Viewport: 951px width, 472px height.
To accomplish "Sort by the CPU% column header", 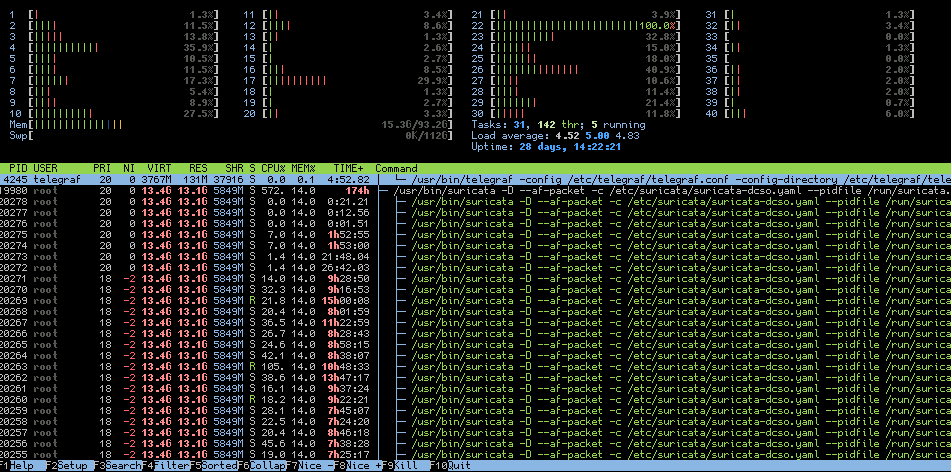I will click(276, 167).
